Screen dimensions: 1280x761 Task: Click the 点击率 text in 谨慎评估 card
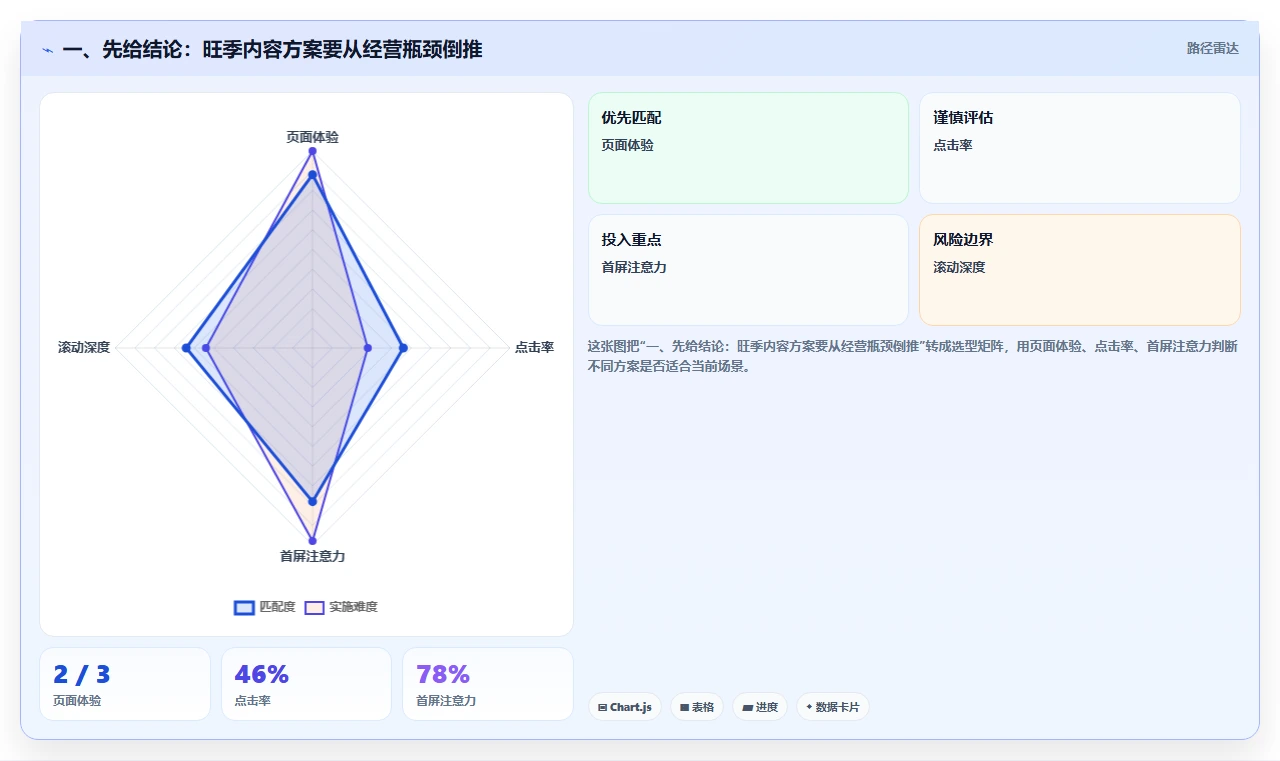pos(953,145)
